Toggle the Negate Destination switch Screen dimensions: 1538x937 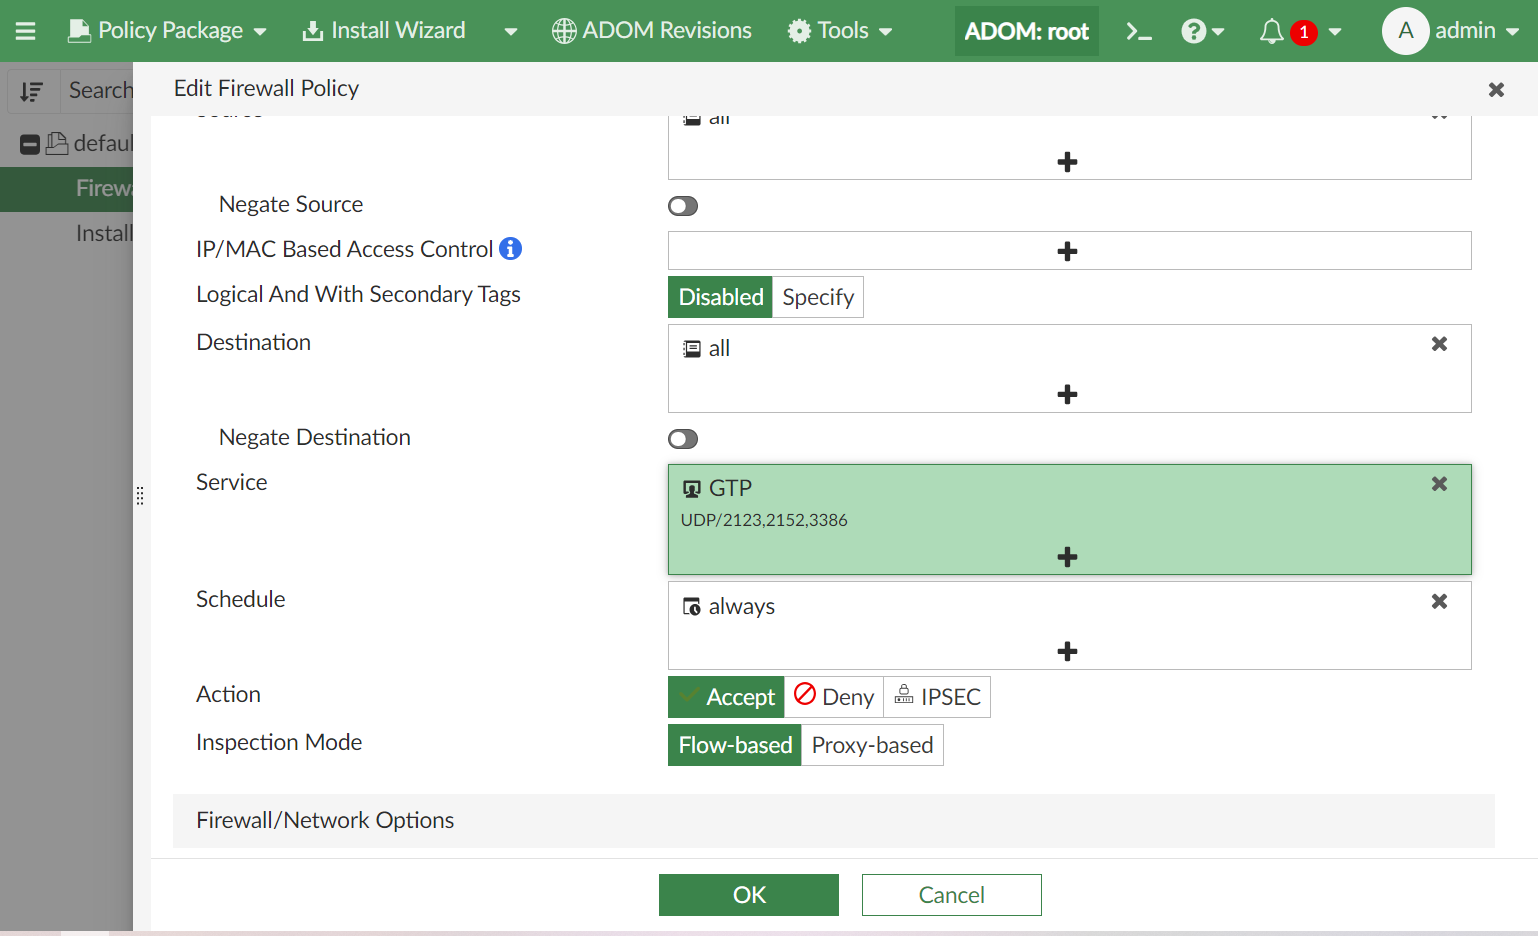(x=683, y=439)
